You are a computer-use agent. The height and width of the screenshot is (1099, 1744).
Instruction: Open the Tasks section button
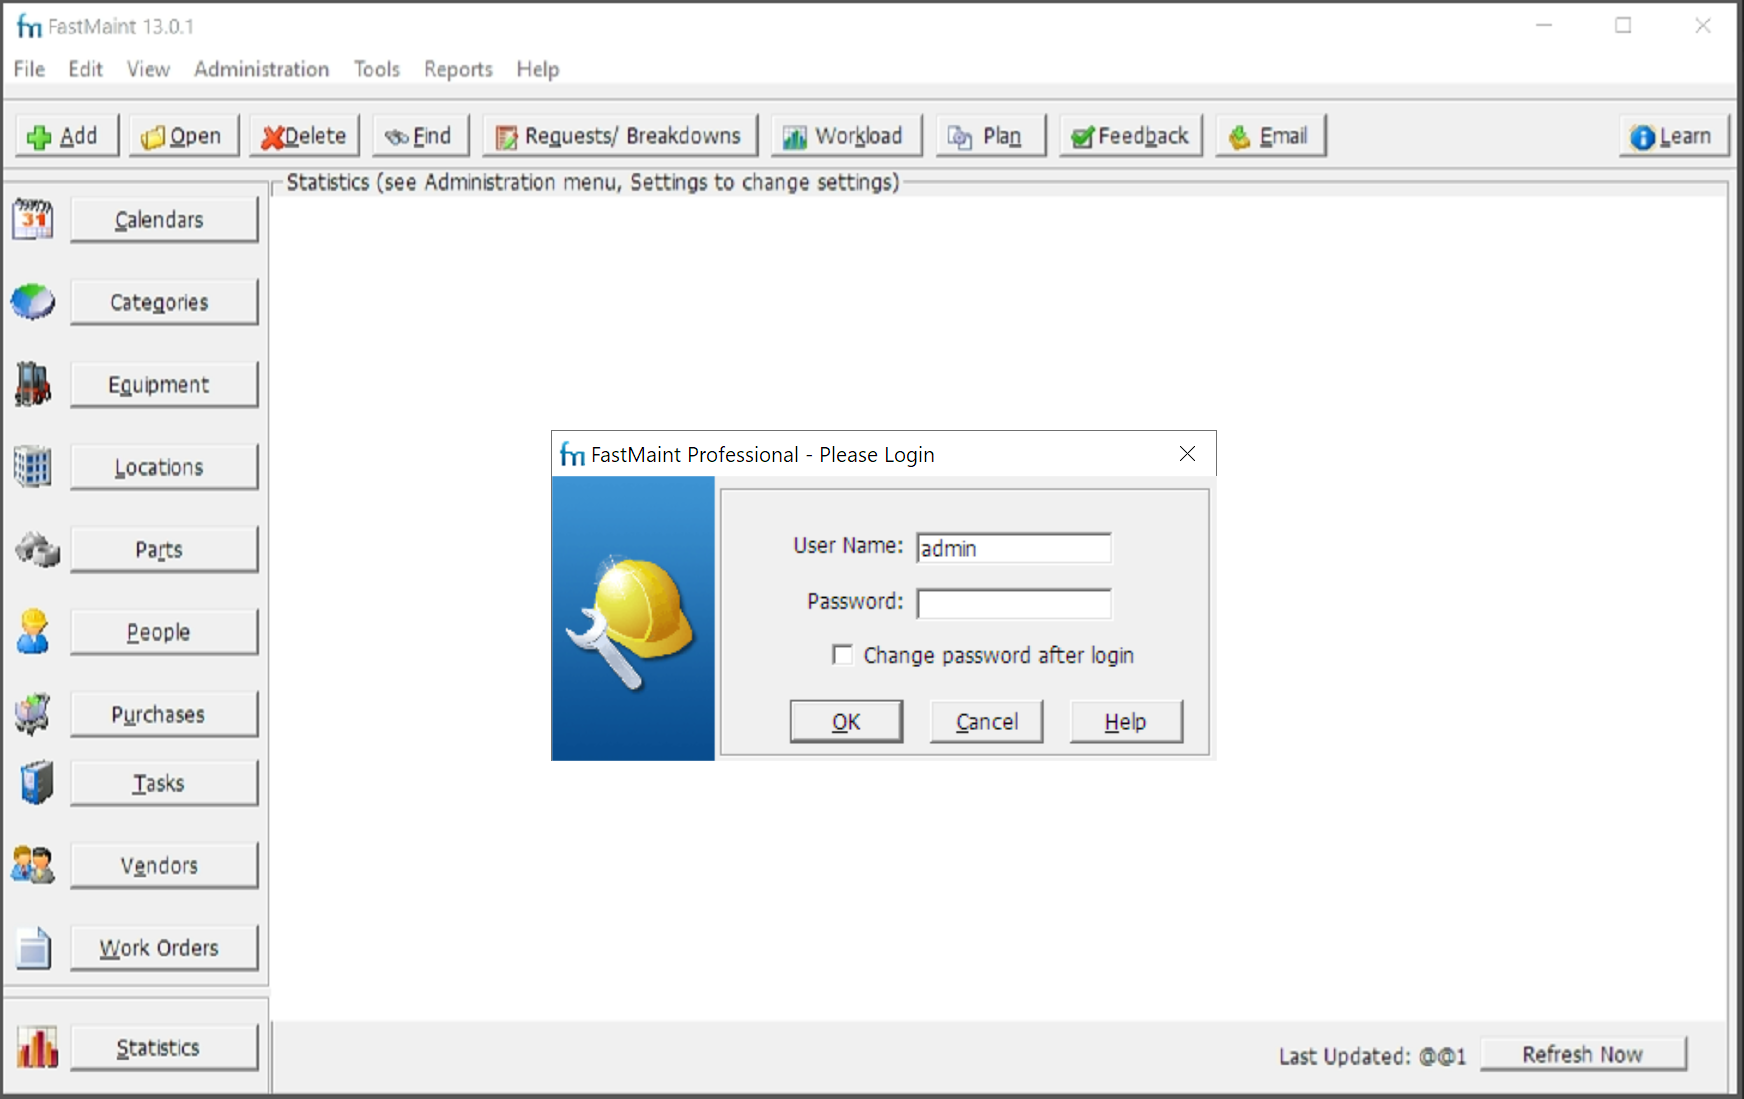click(164, 783)
